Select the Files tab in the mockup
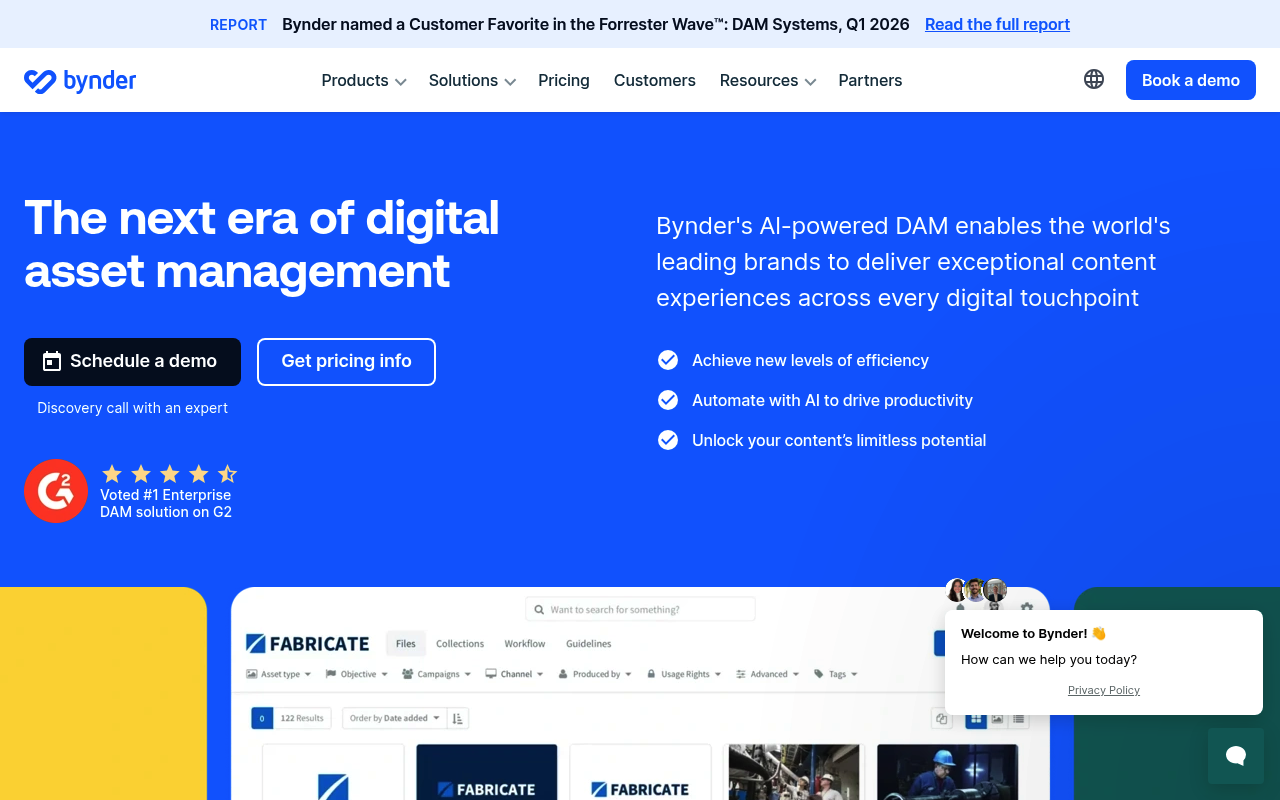Screen dimensions: 1280x800 click(406, 644)
